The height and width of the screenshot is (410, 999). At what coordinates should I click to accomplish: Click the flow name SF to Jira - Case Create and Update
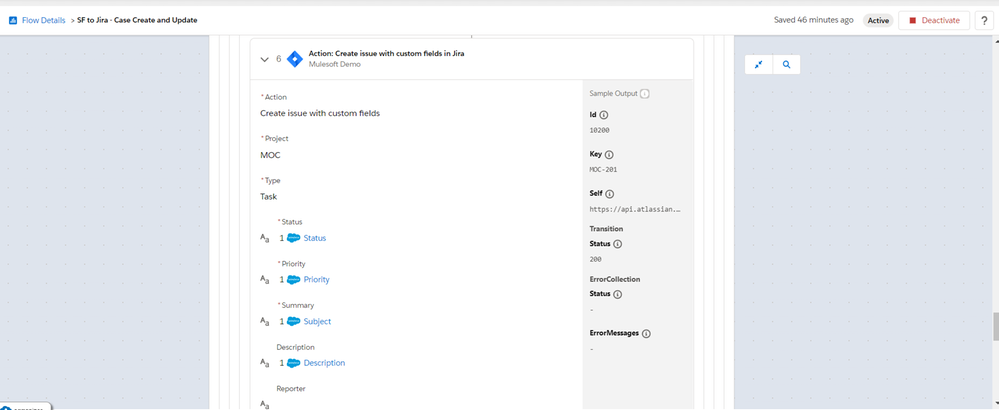tap(137, 20)
